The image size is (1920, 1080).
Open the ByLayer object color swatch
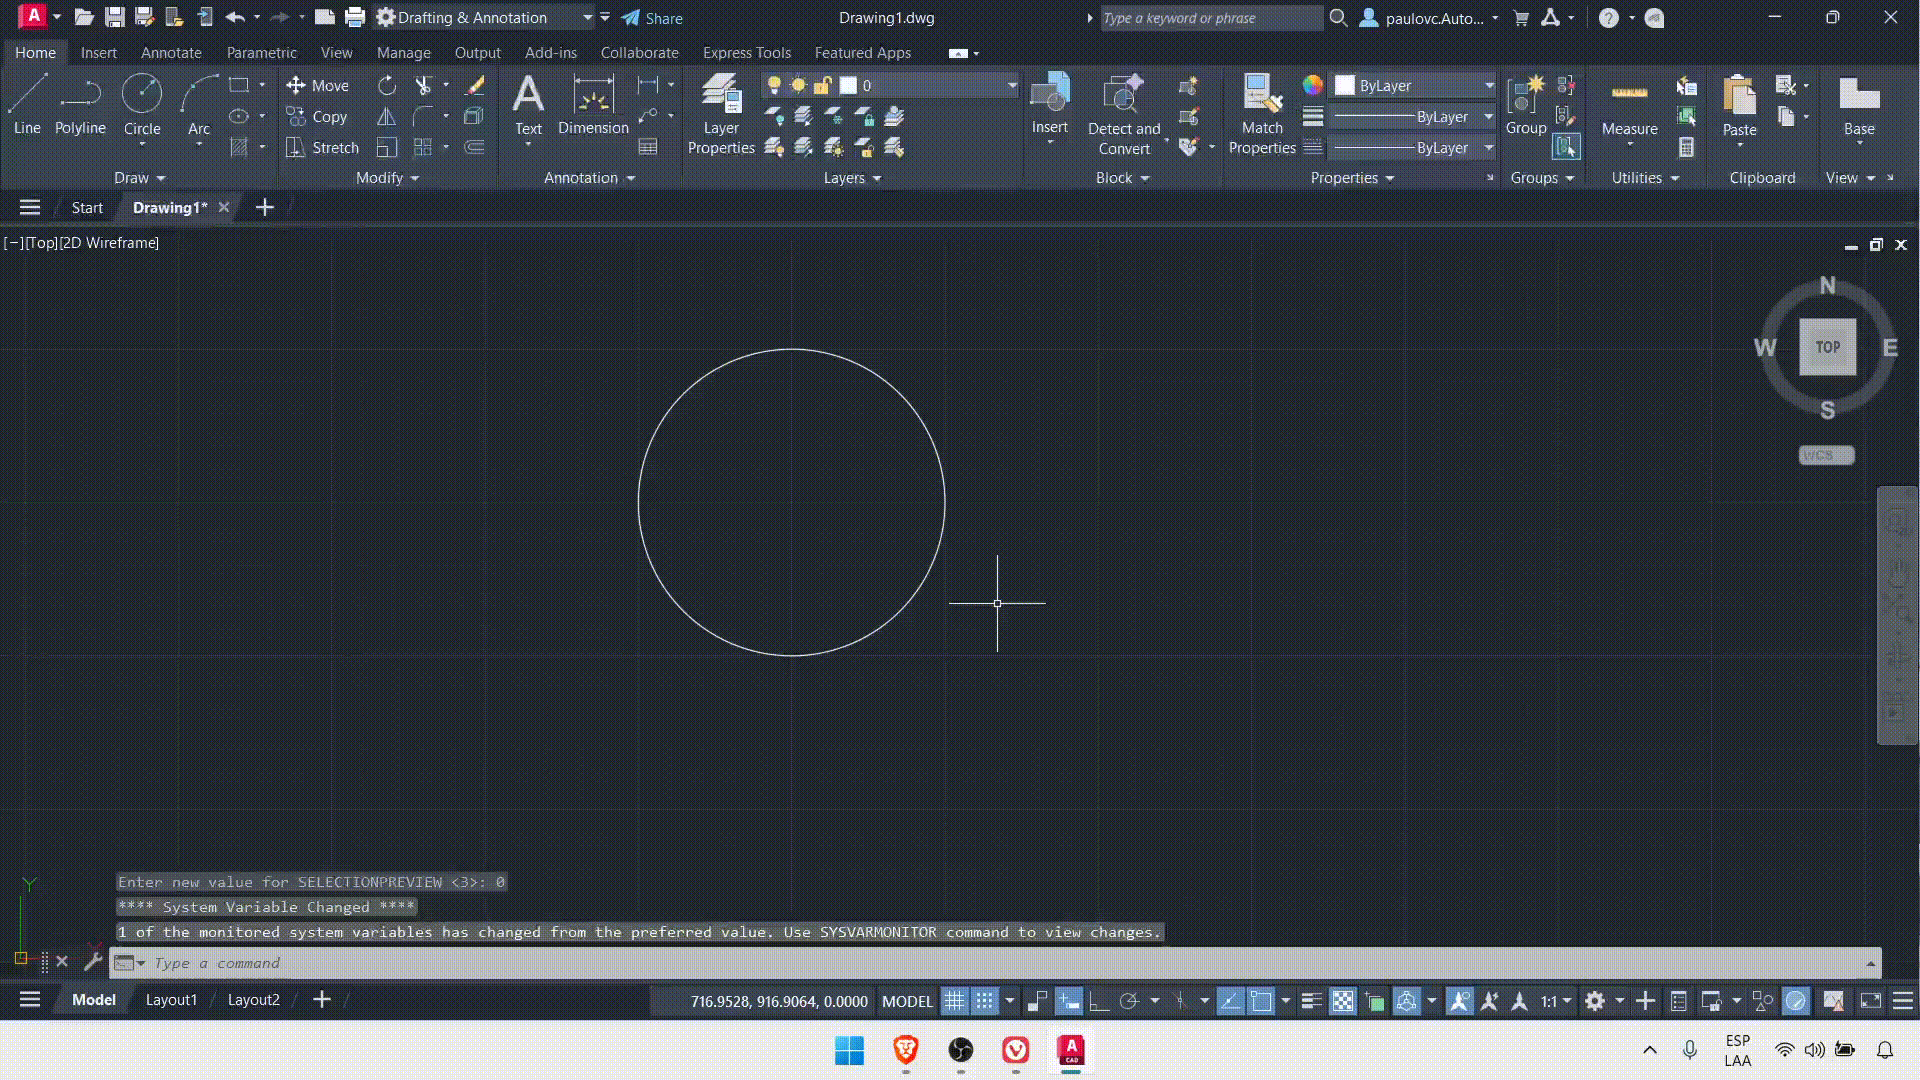pyautogui.click(x=1345, y=85)
